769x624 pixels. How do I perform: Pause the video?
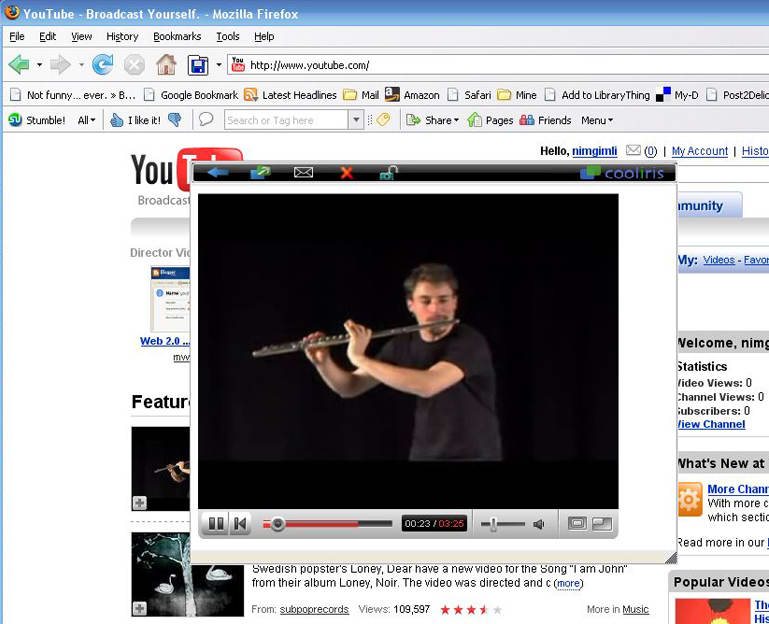(216, 524)
